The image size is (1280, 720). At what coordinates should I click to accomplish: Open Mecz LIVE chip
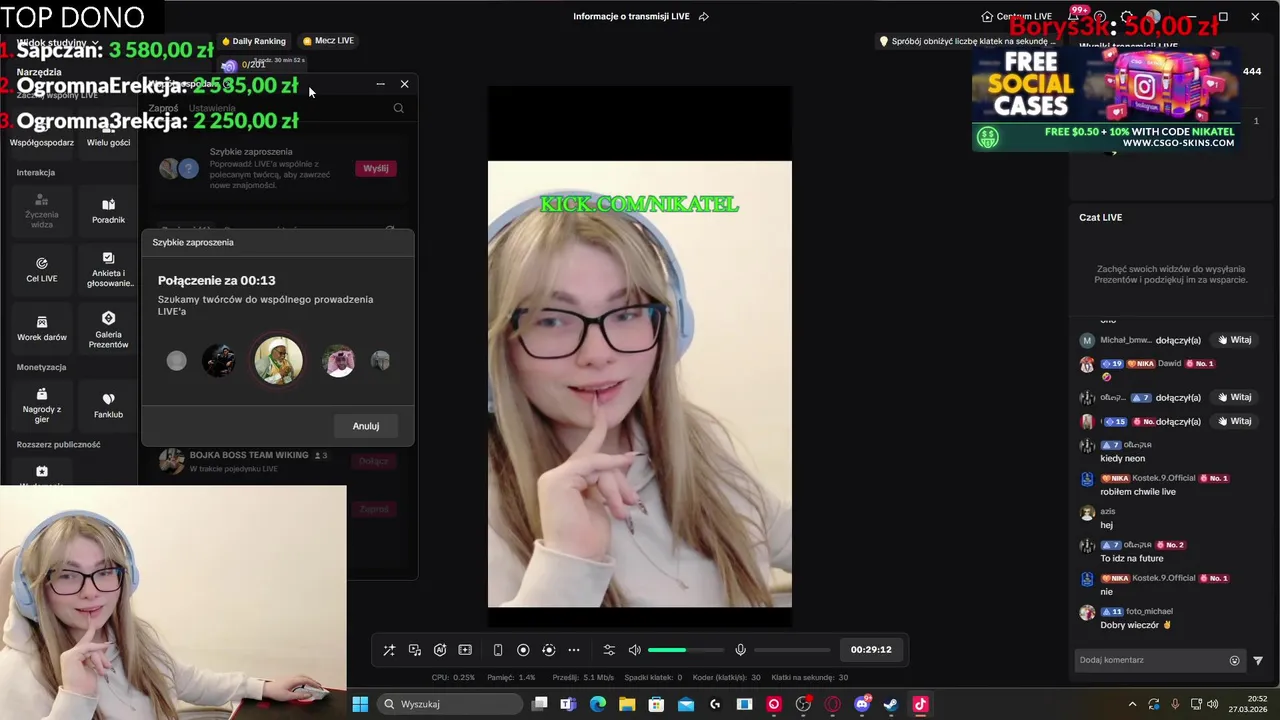click(328, 41)
